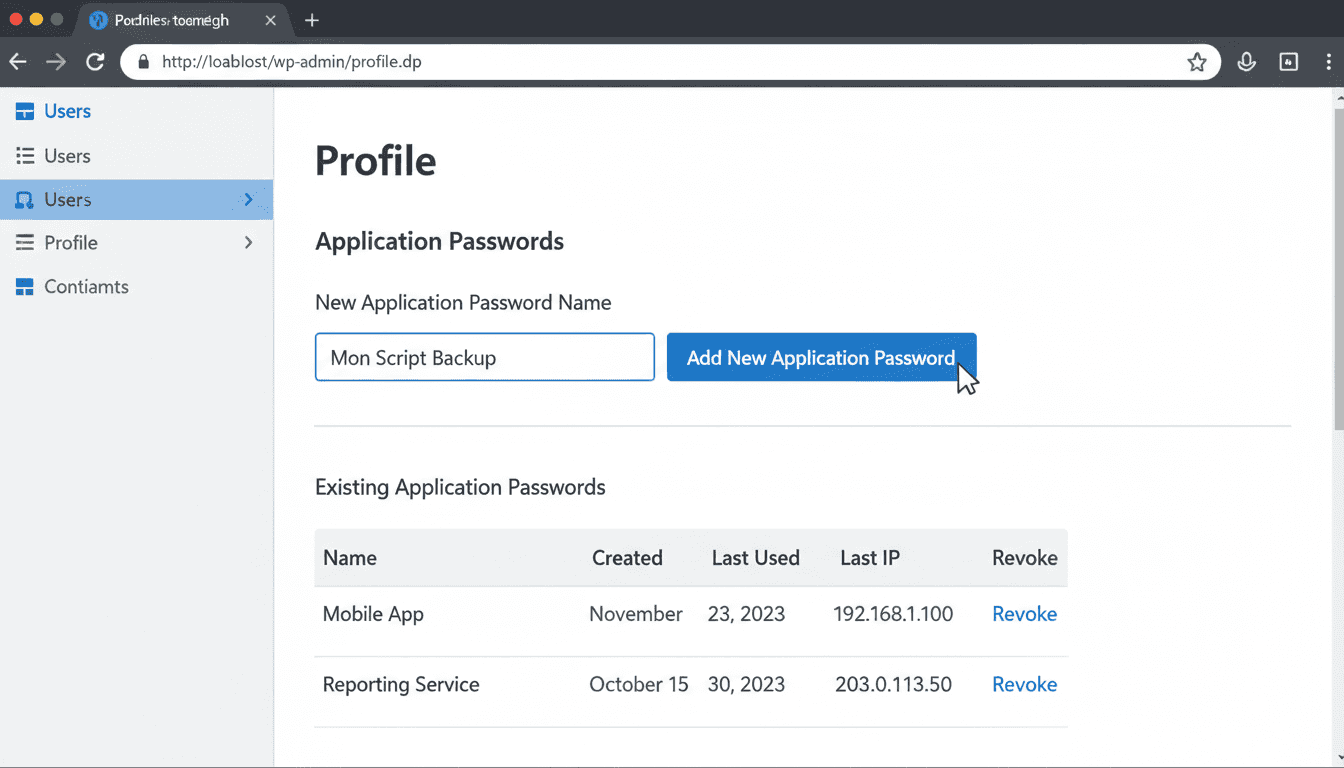Click the Last Used column header
Screen dimensions: 1344x768
pyautogui.click(x=756, y=558)
